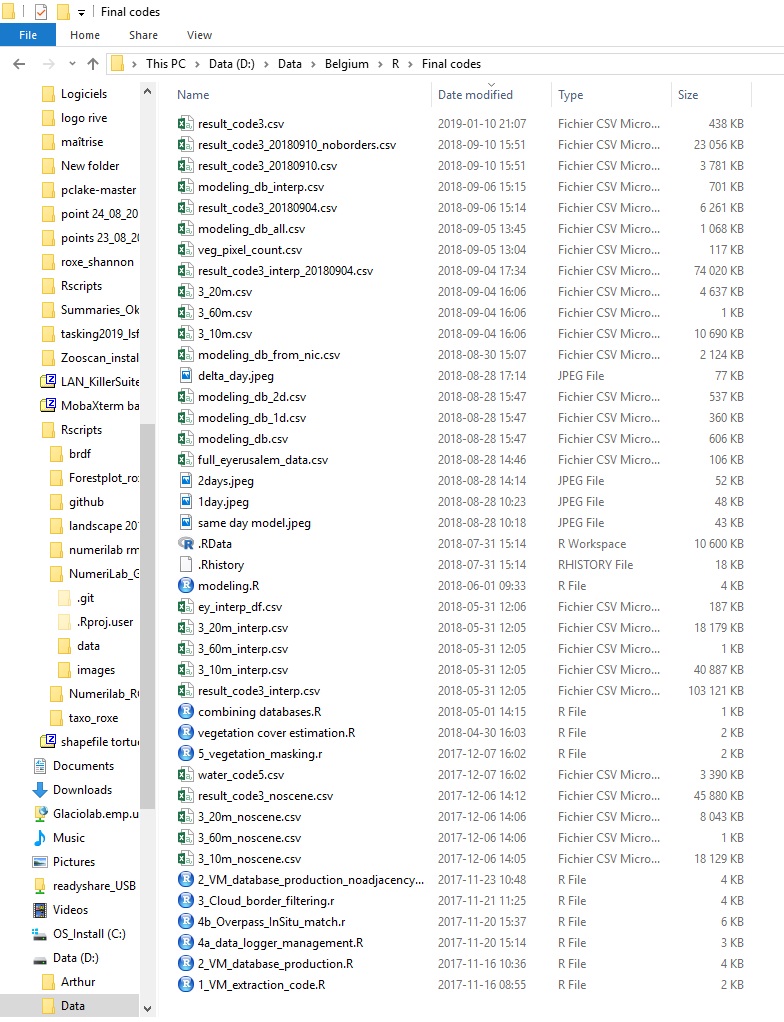Image resolution: width=784 pixels, height=1022 pixels.
Task: Click the .RData workspace file icon
Action: pyautogui.click(x=185, y=544)
